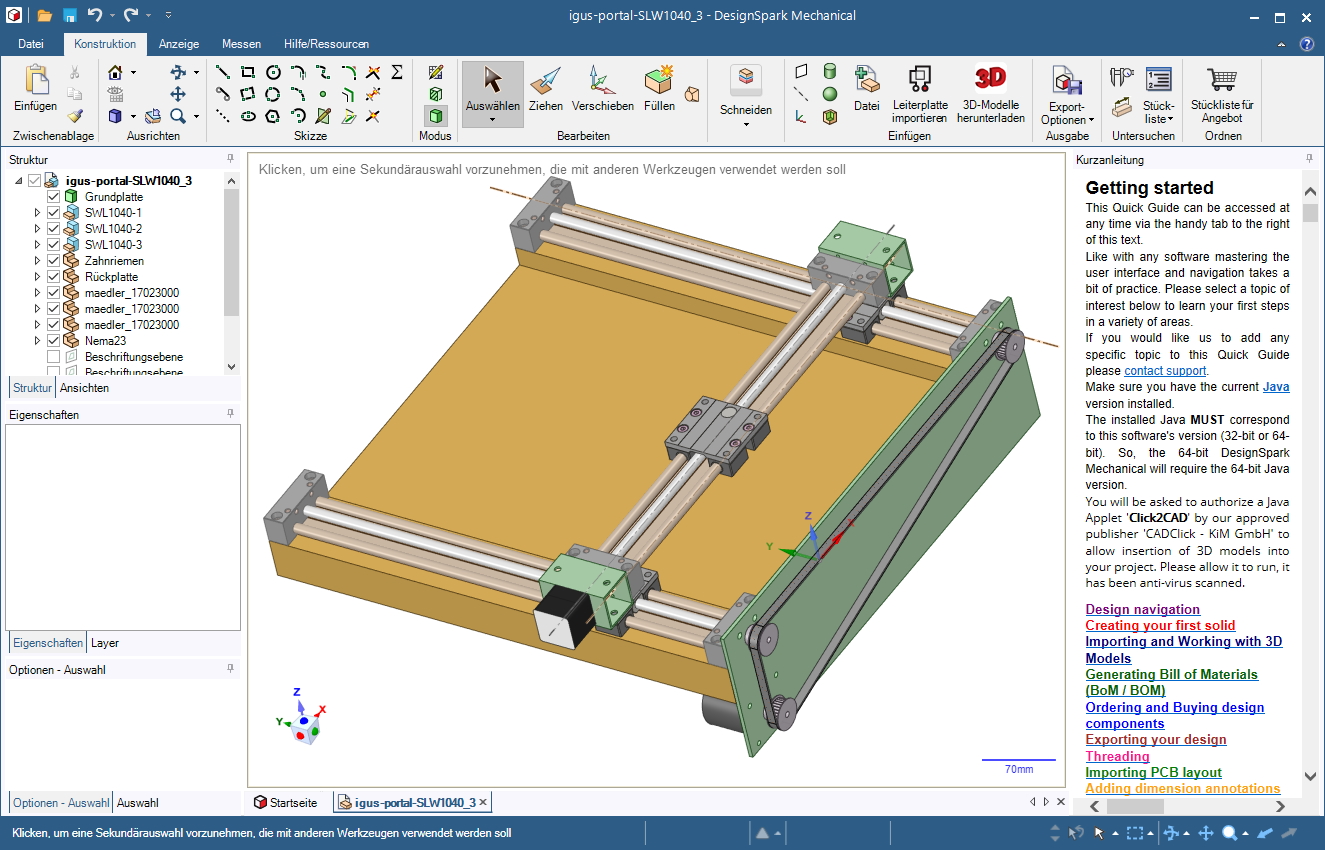Viewport: 1325px width, 850px height.
Task: Insert a sphere from the Einfügen group
Action: click(830, 94)
